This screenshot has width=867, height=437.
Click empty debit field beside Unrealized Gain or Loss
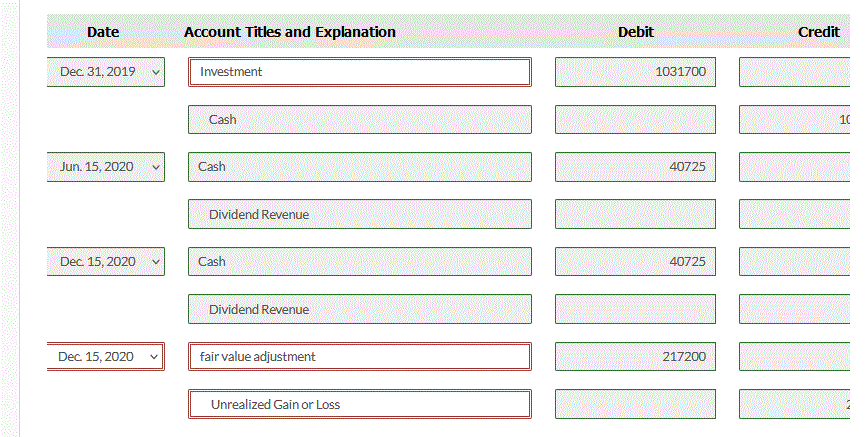coord(635,405)
